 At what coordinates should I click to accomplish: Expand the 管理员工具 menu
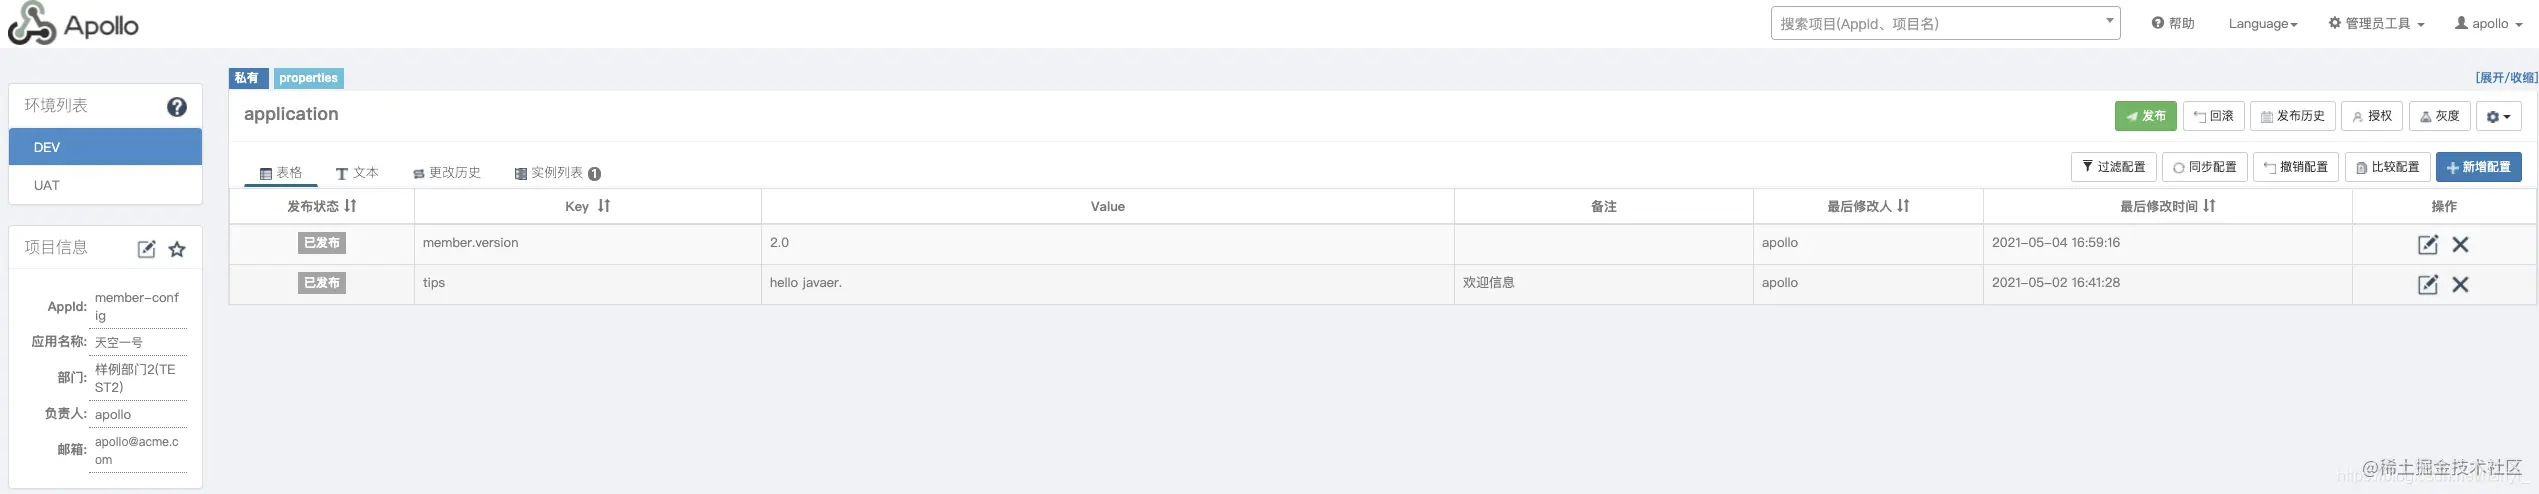[2376, 24]
